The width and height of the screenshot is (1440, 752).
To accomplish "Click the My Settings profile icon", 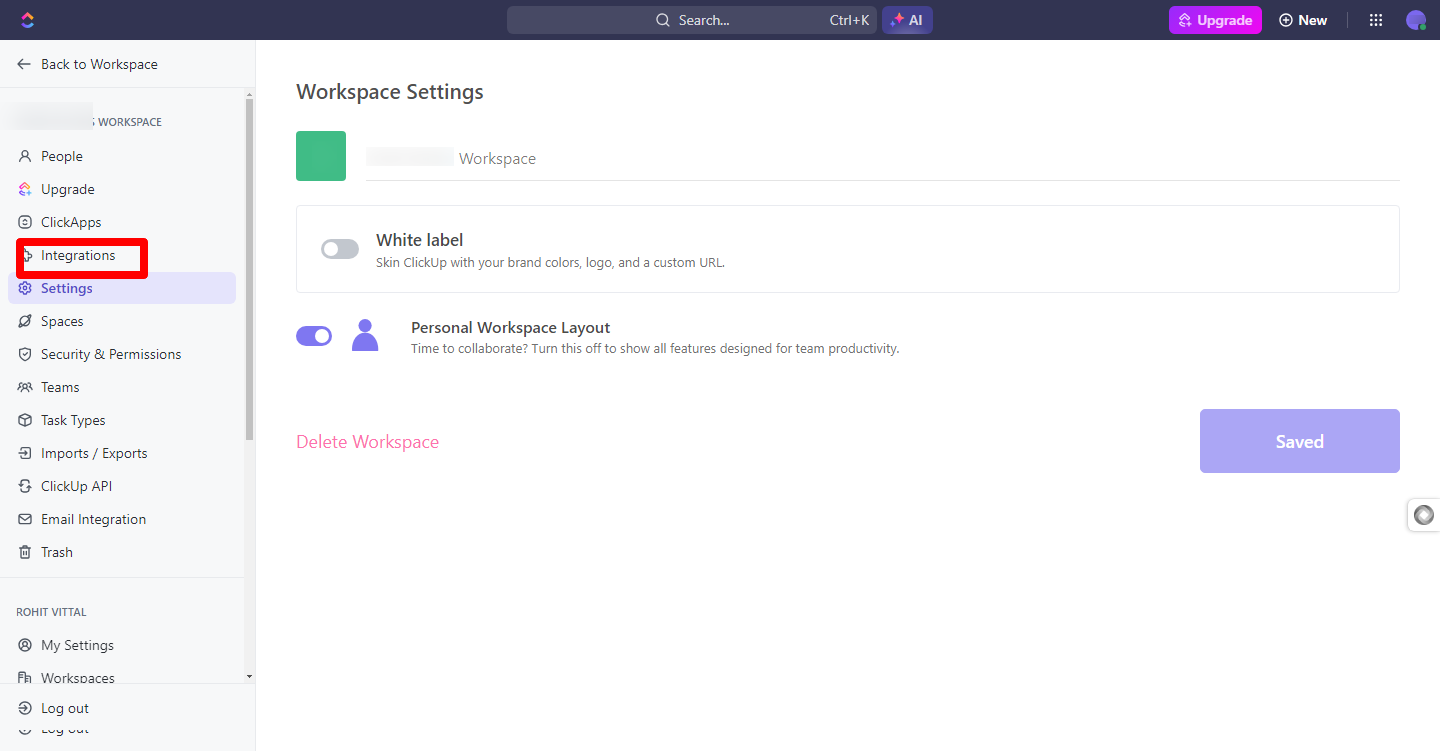I will 25,645.
